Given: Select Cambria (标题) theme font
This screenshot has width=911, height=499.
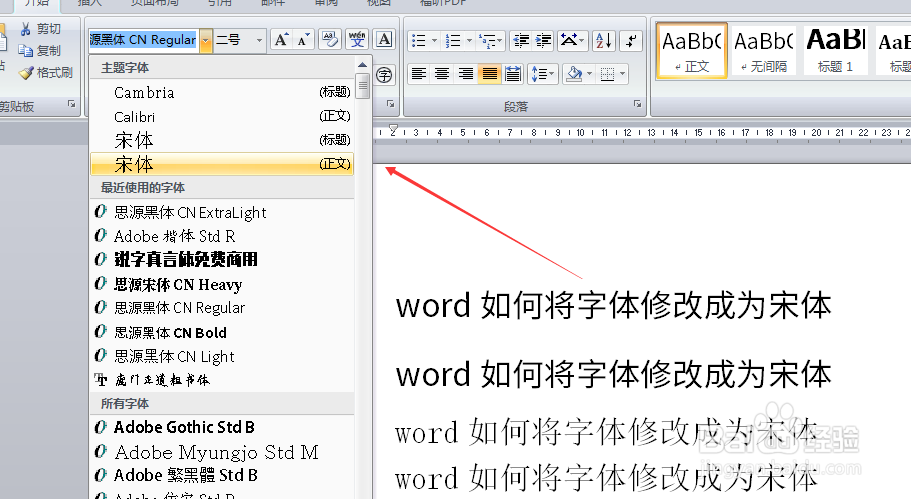Looking at the screenshot, I should [x=222, y=92].
